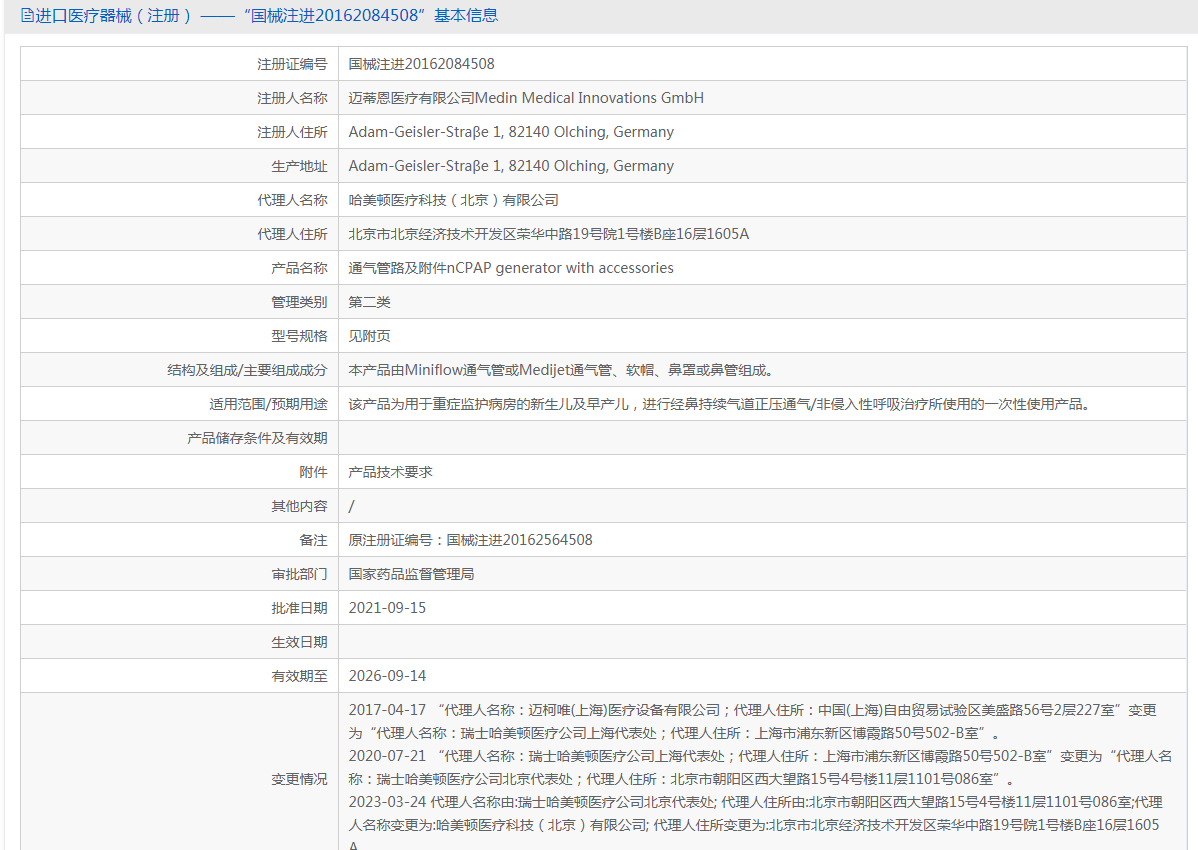Viewport: 1198px width, 850px height.
Task: Click the 产品储存条件及有效期 row label
Action: 257,438
